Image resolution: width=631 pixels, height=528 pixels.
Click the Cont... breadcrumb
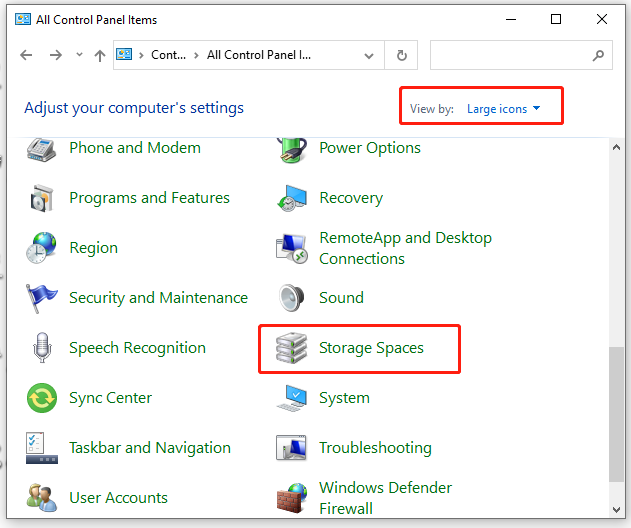click(x=168, y=55)
